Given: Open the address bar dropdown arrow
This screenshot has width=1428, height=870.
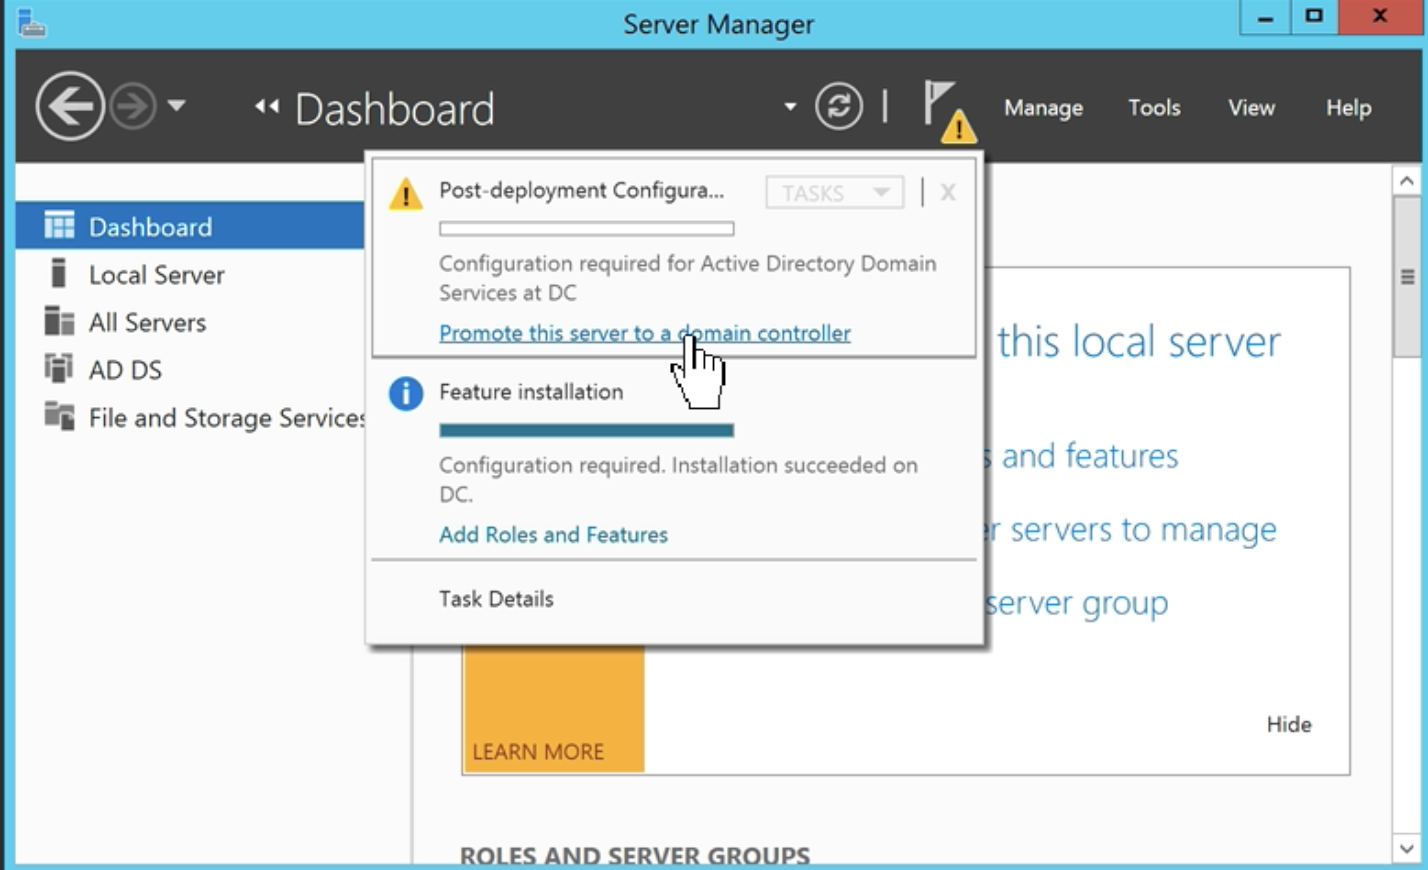Looking at the screenshot, I should click(x=790, y=106).
